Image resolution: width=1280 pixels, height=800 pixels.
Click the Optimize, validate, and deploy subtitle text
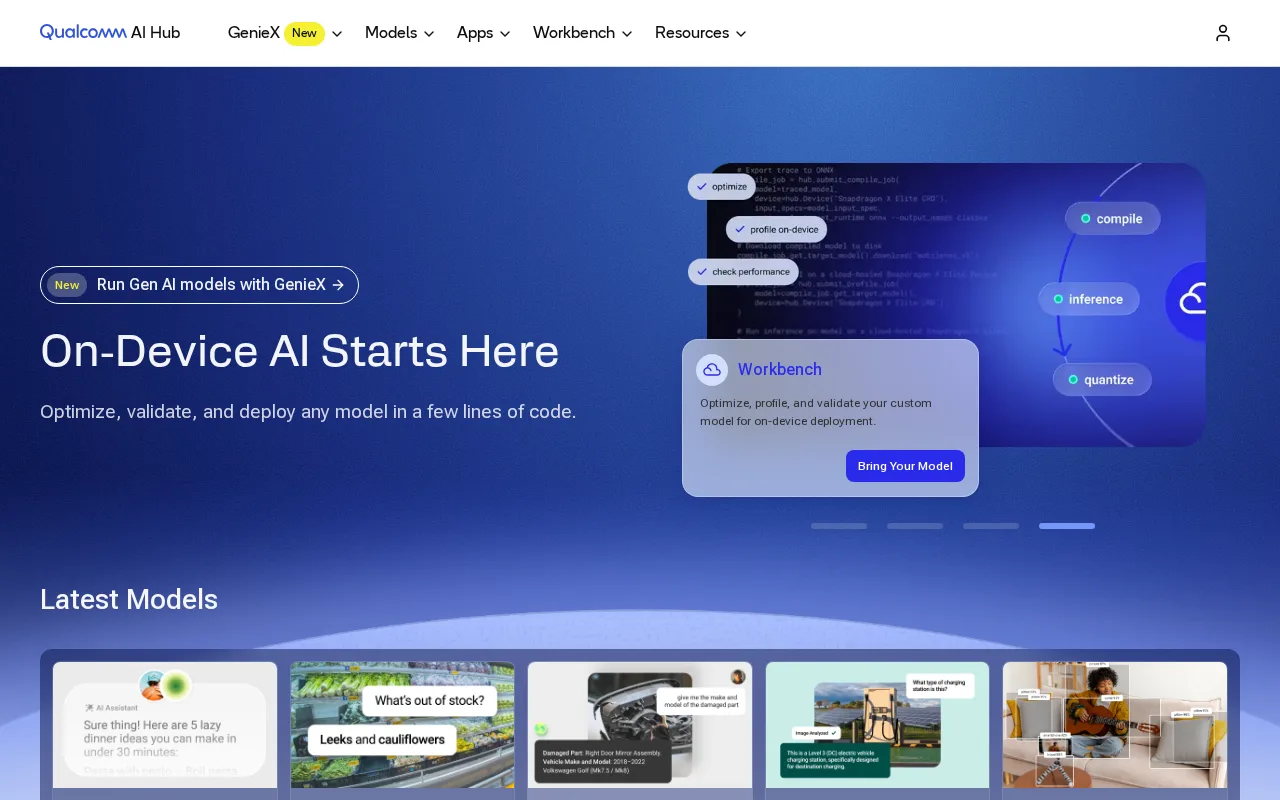(x=308, y=412)
